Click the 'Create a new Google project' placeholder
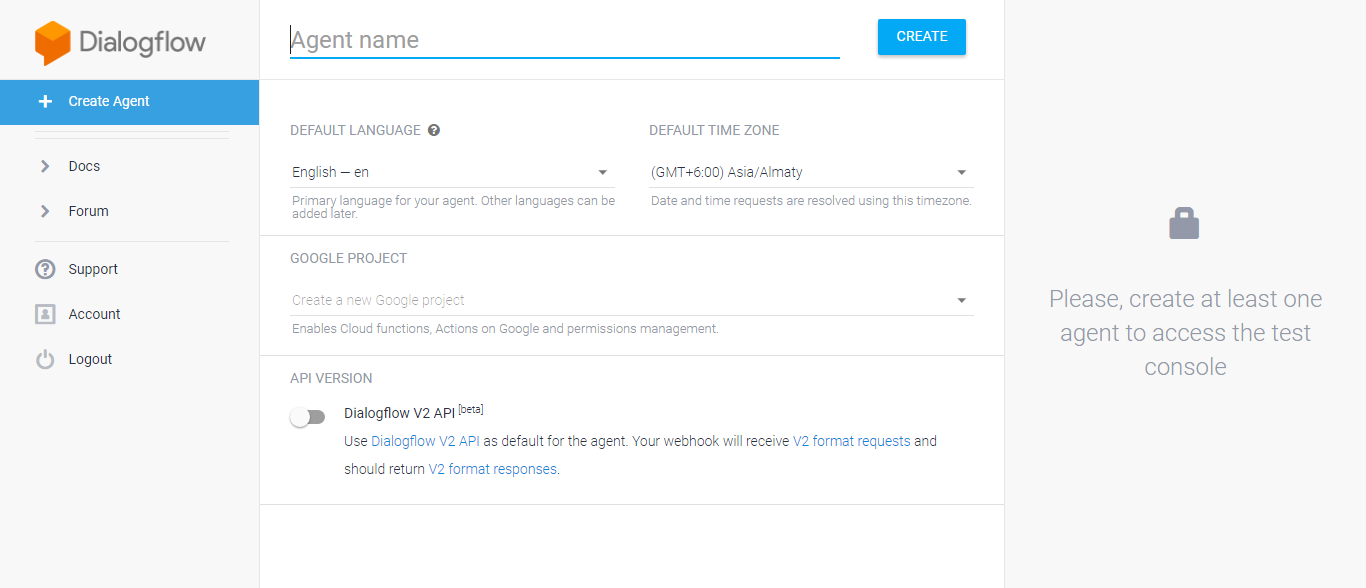1366x588 pixels. 378,300
